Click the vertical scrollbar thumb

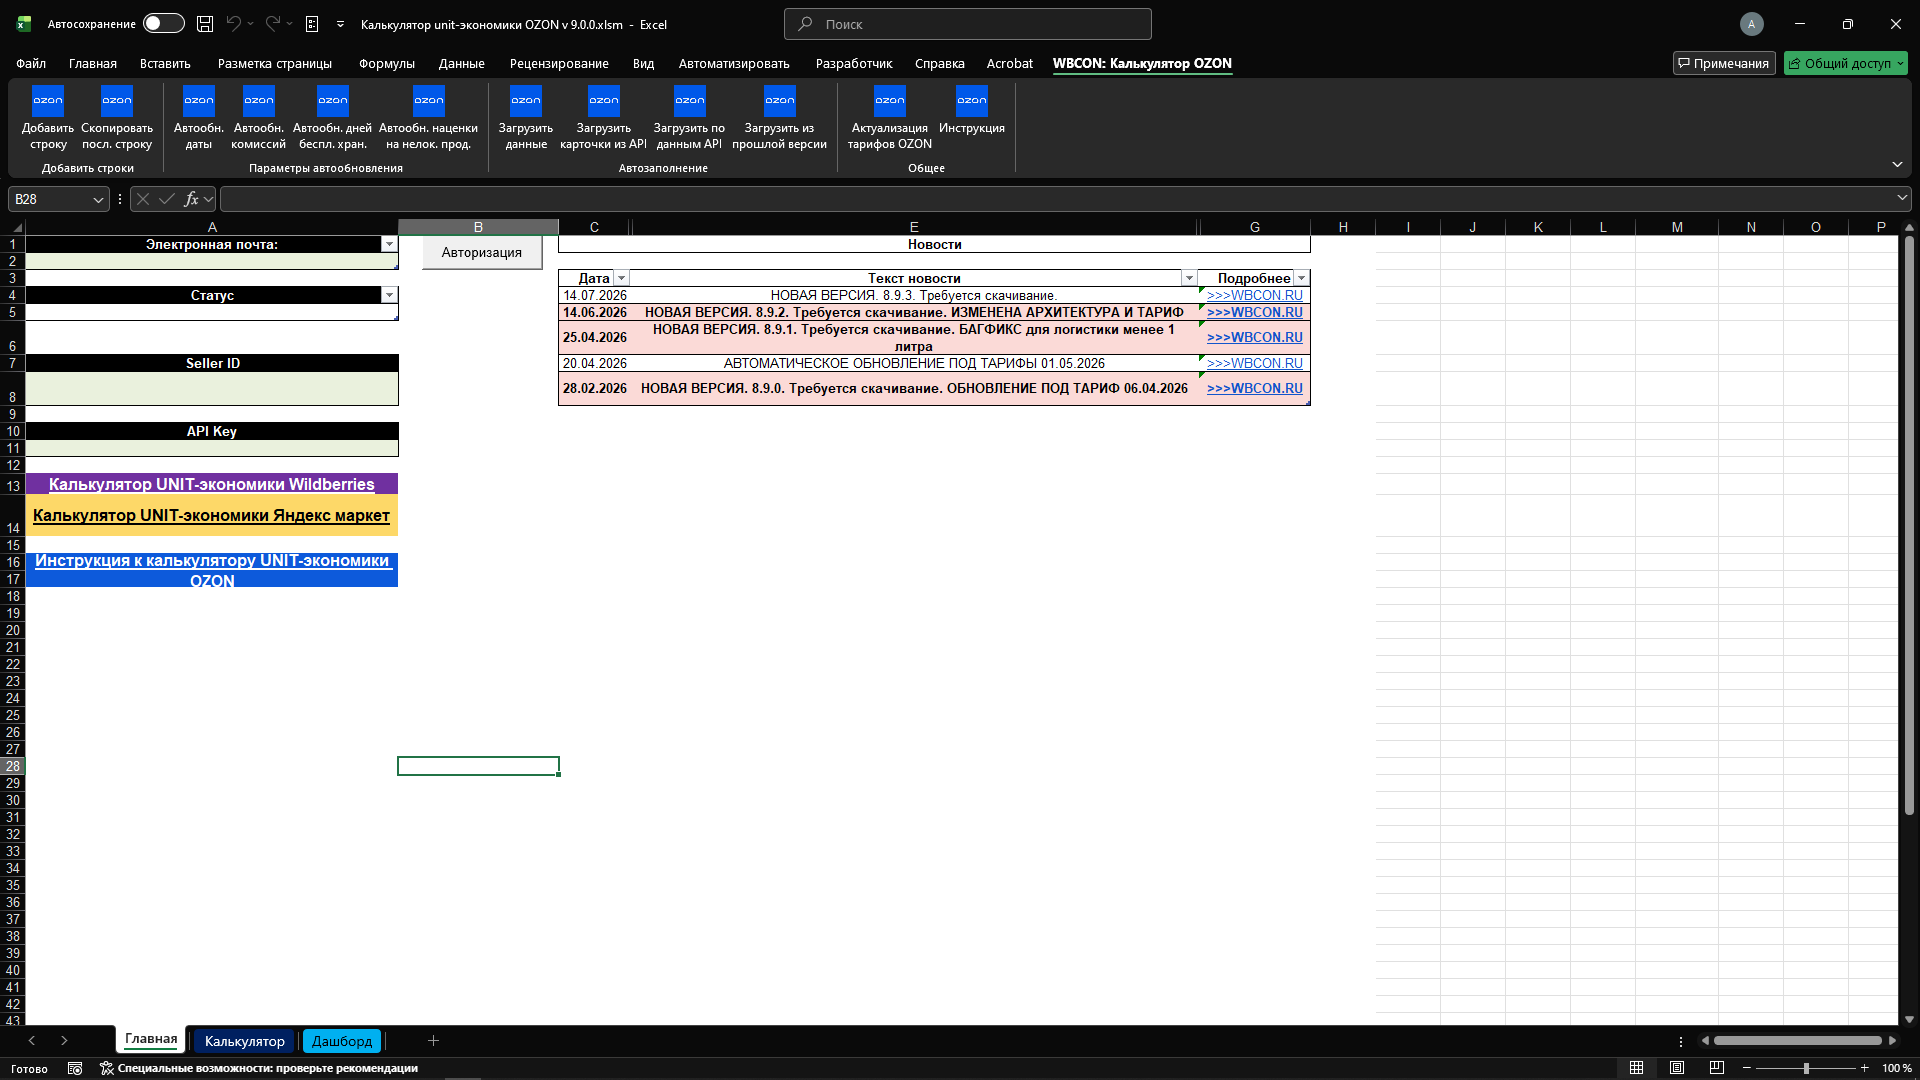[1909, 526]
